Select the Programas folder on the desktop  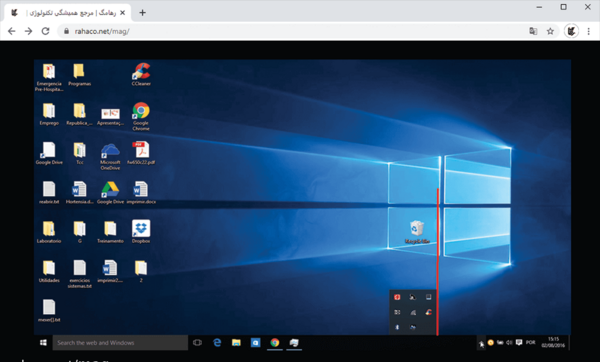click(x=79, y=74)
